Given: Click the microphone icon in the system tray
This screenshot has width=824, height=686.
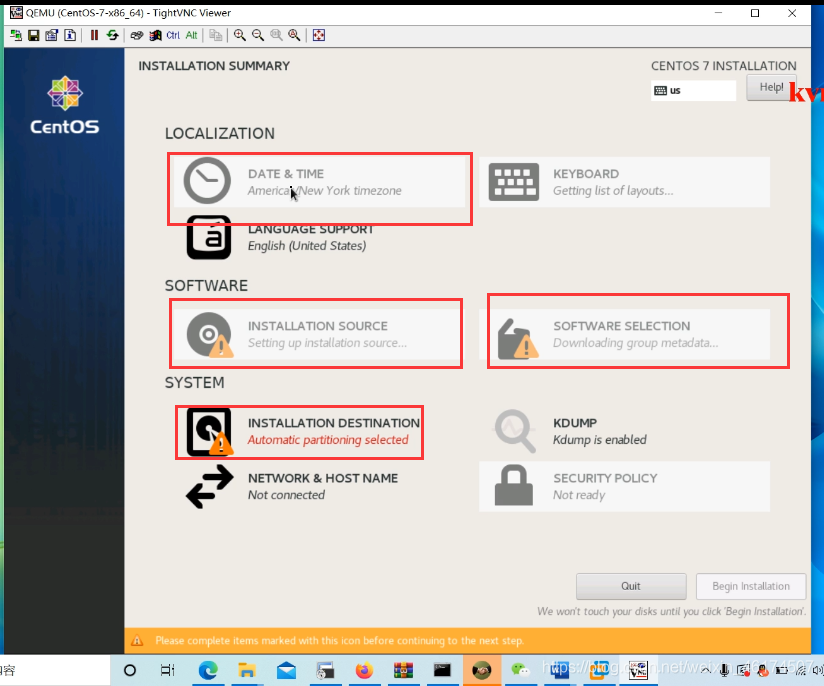Looking at the screenshot, I should point(724,670).
